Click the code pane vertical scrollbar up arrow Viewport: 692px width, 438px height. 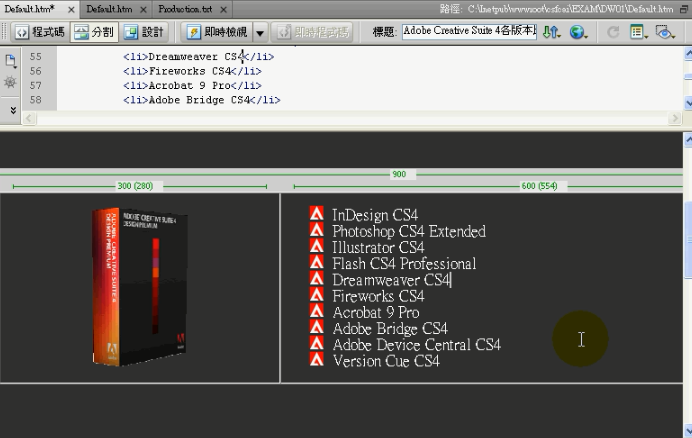(x=688, y=53)
